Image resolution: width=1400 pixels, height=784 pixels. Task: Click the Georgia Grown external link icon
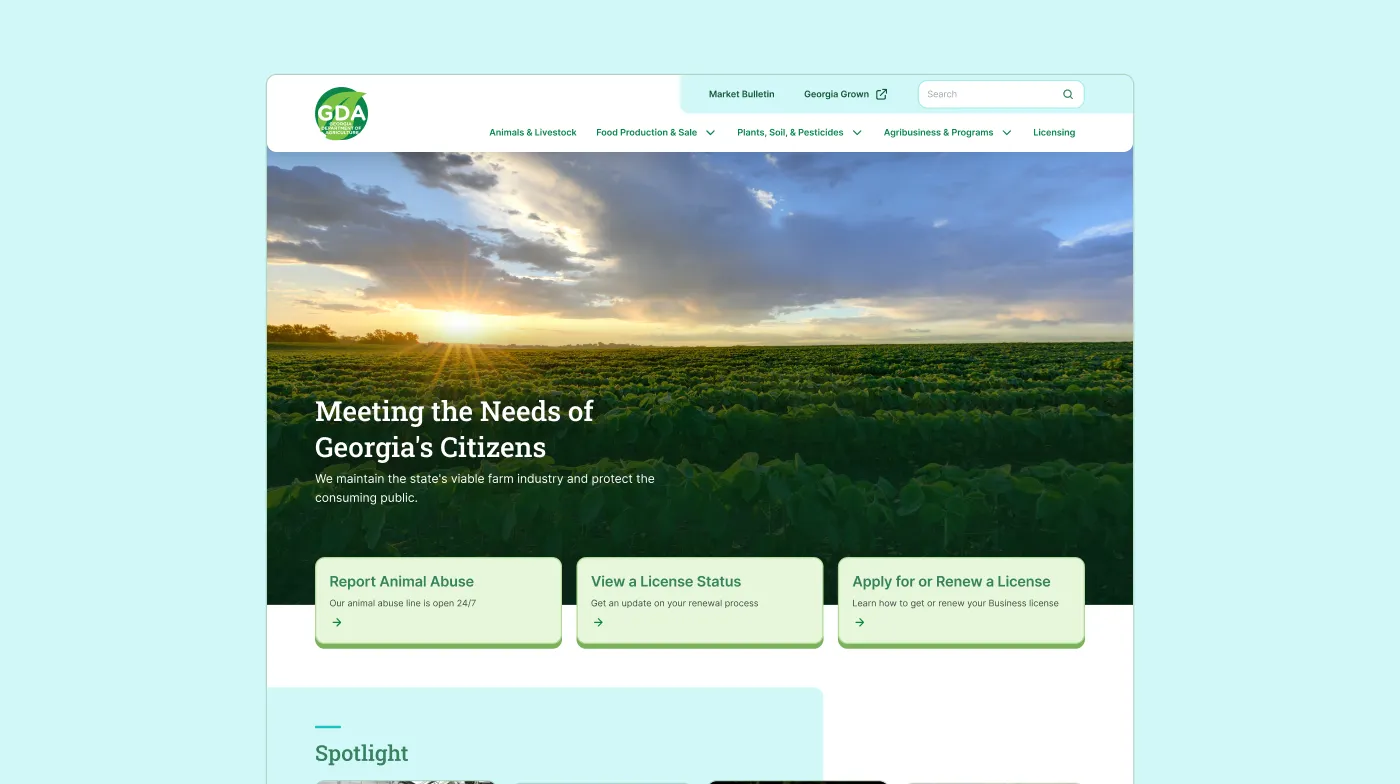[x=881, y=94]
